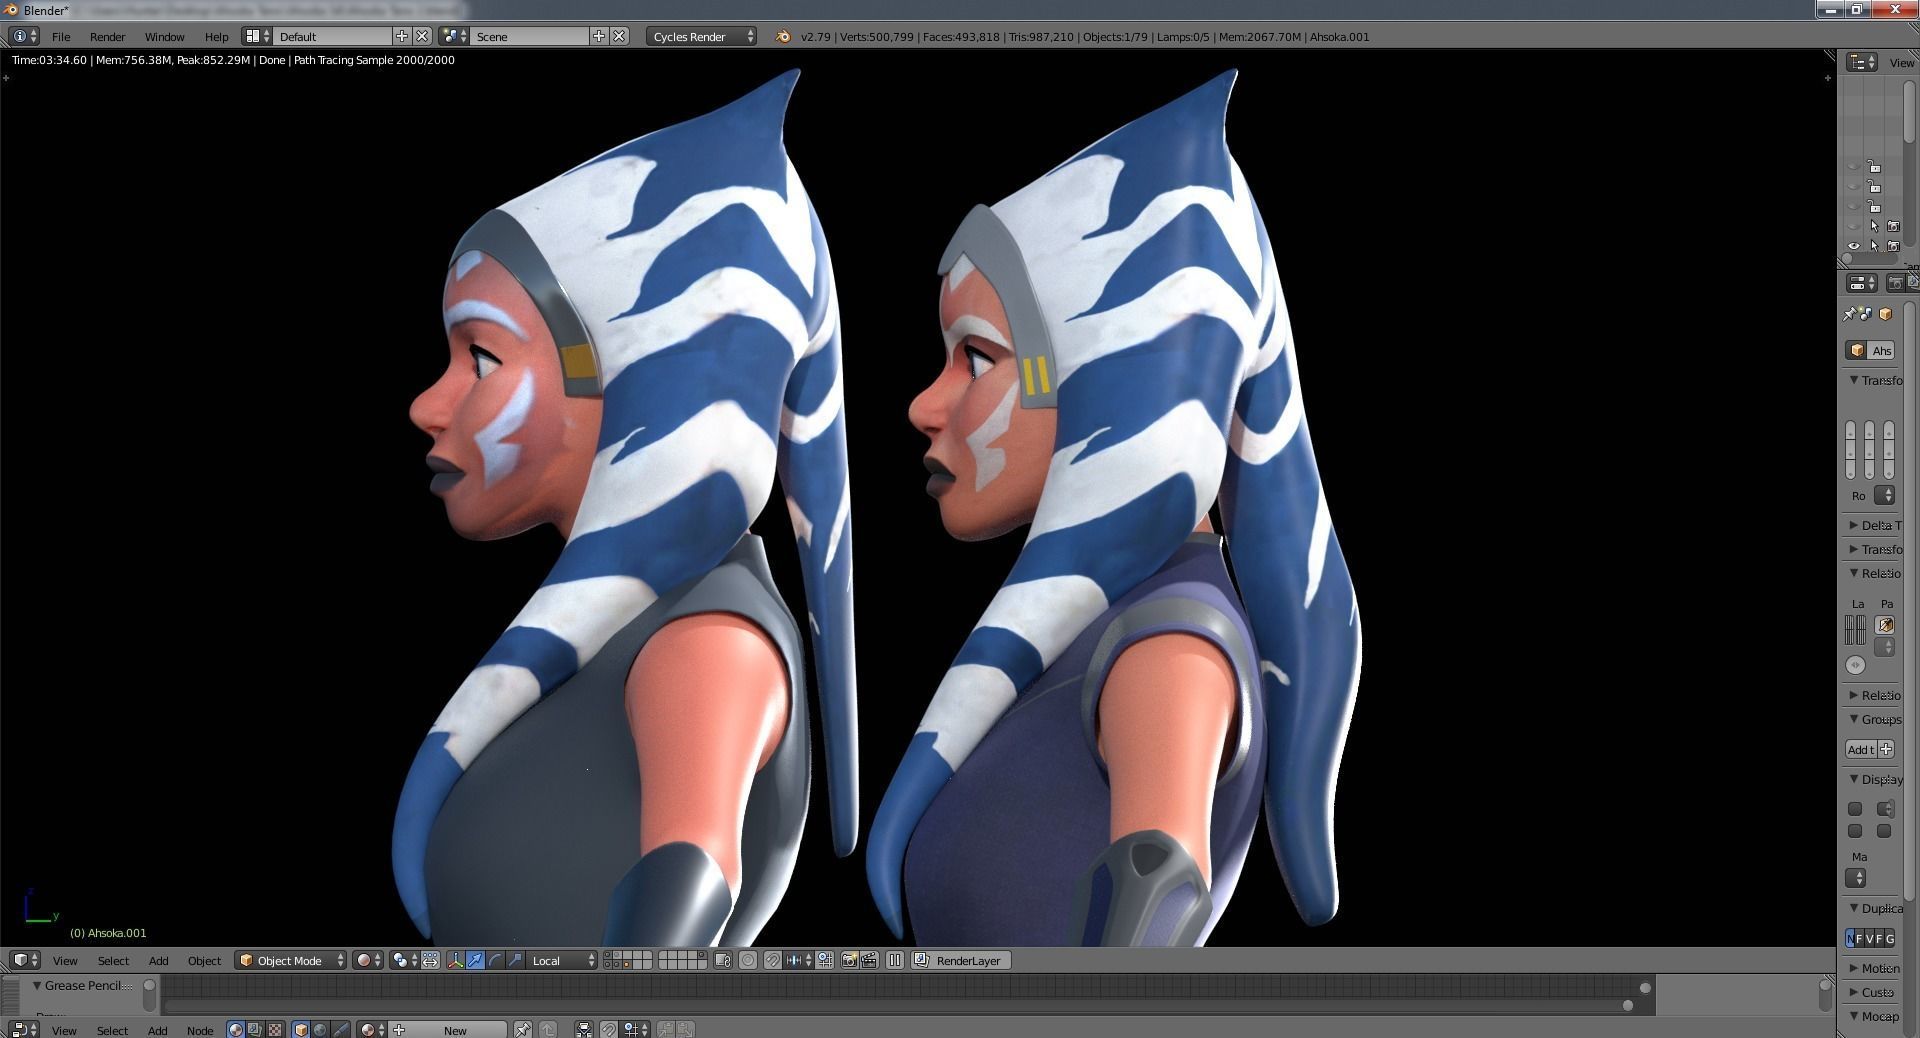Viewport: 1920px width, 1038px height.
Task: Open the Help menu
Action: [216, 36]
